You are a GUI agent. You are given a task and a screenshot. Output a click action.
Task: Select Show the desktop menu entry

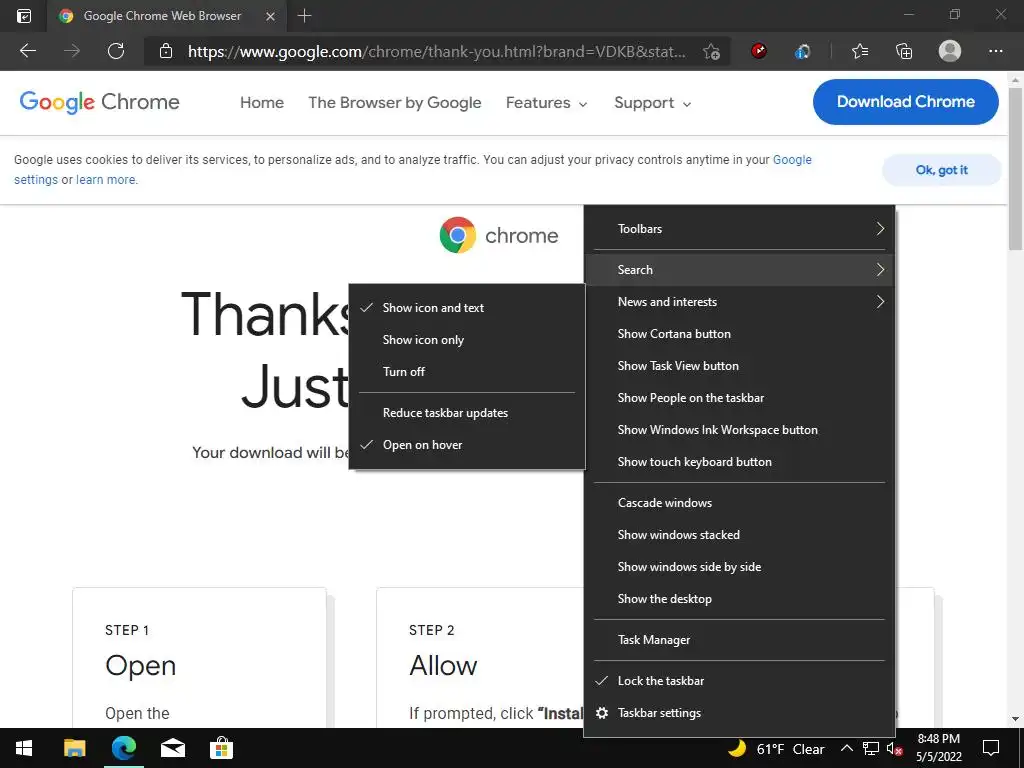pyautogui.click(x=739, y=599)
